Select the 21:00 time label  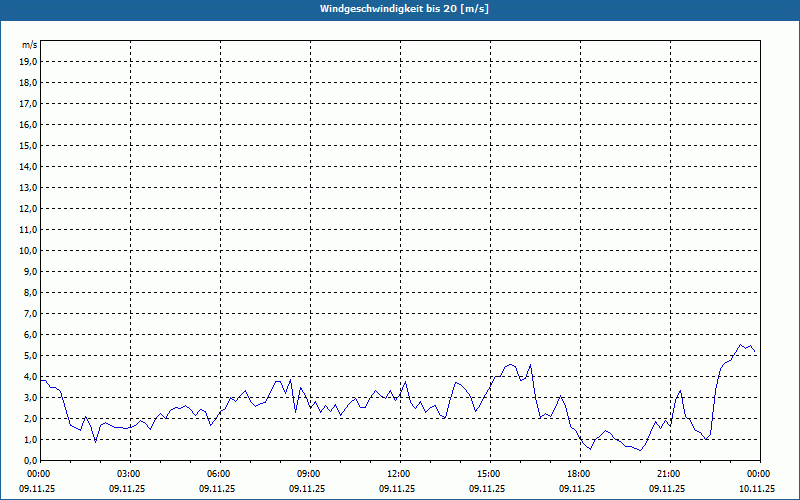(669, 474)
